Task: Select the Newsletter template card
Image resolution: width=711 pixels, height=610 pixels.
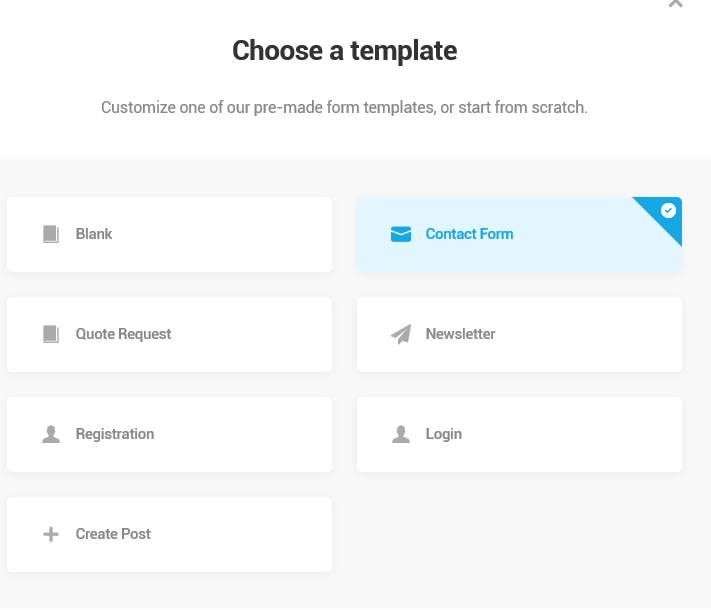Action: (x=519, y=335)
